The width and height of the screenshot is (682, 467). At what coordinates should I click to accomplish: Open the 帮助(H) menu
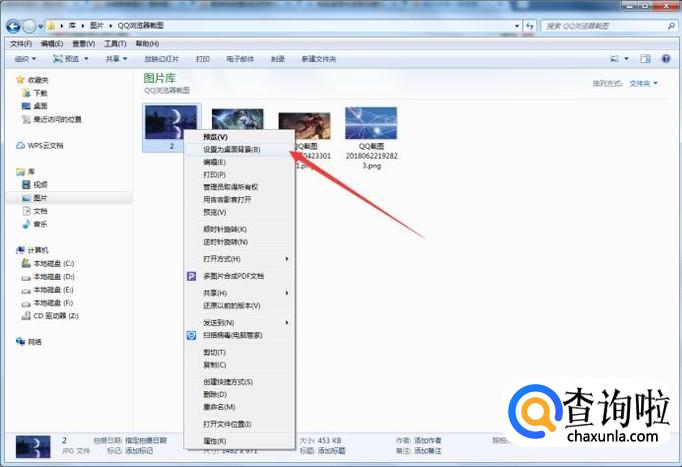tap(147, 44)
